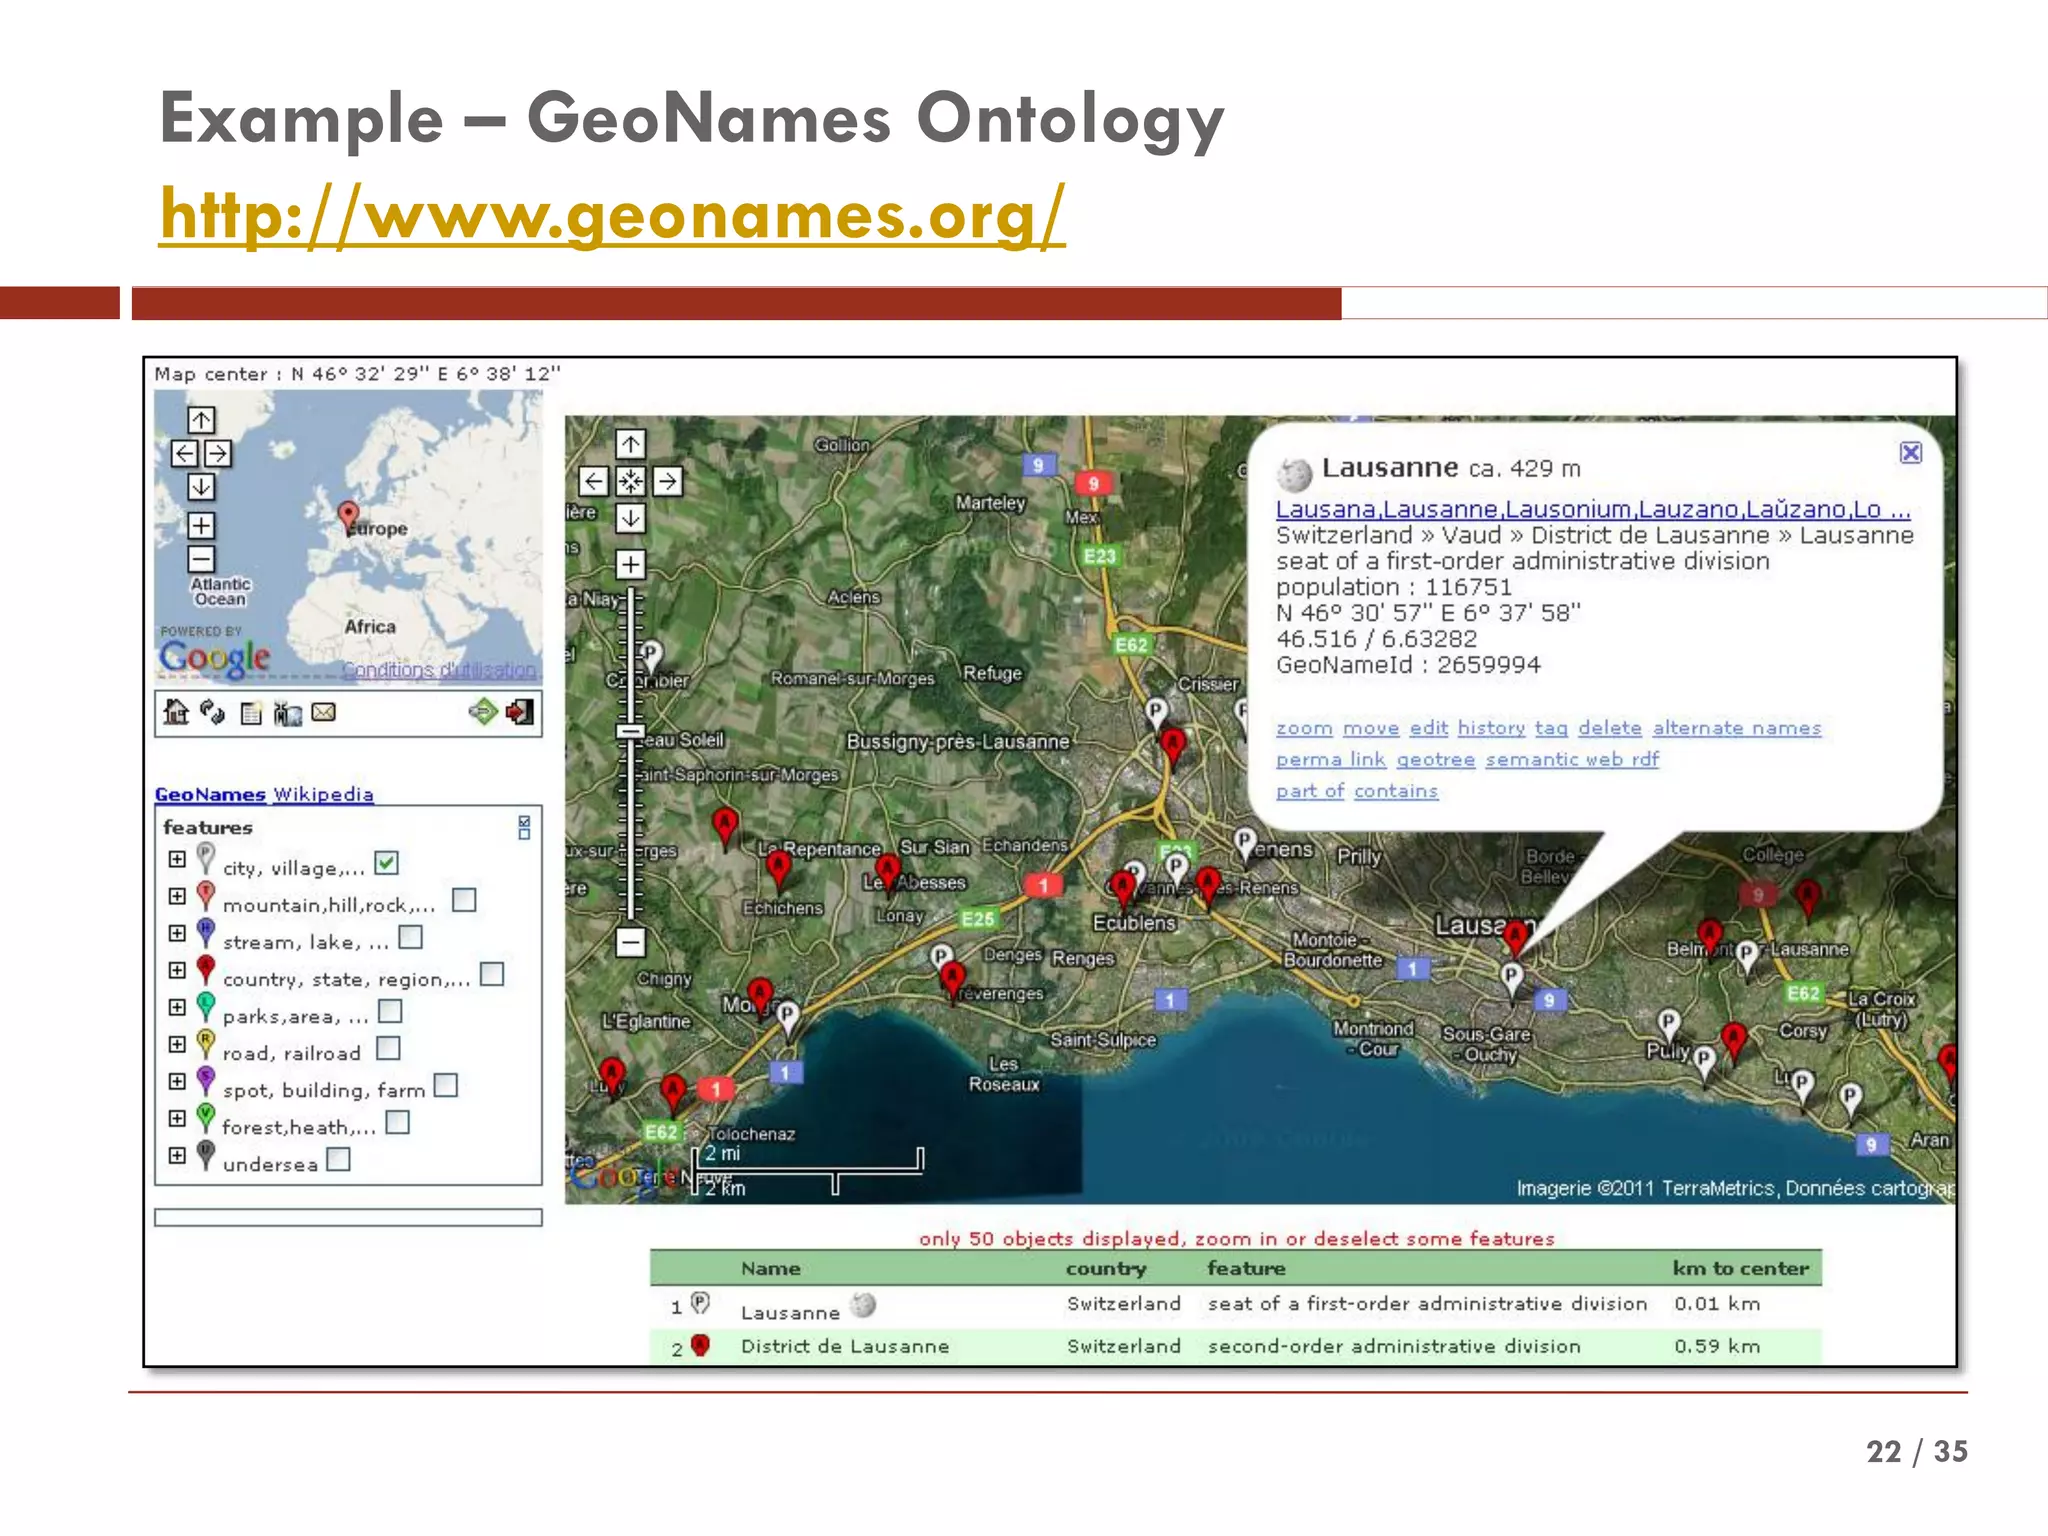Switch to the GeoNames tab
The image size is (2048, 1536).
click(x=210, y=794)
